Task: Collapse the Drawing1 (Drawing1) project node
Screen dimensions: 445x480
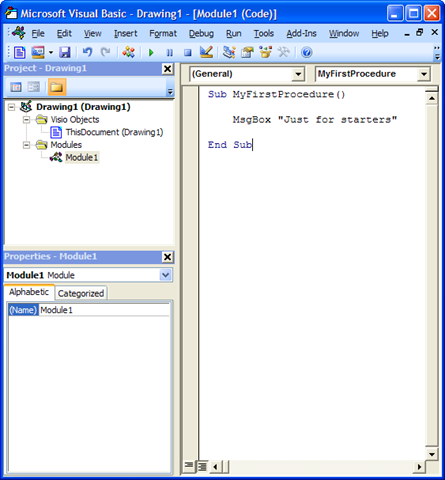Action: click(x=12, y=107)
